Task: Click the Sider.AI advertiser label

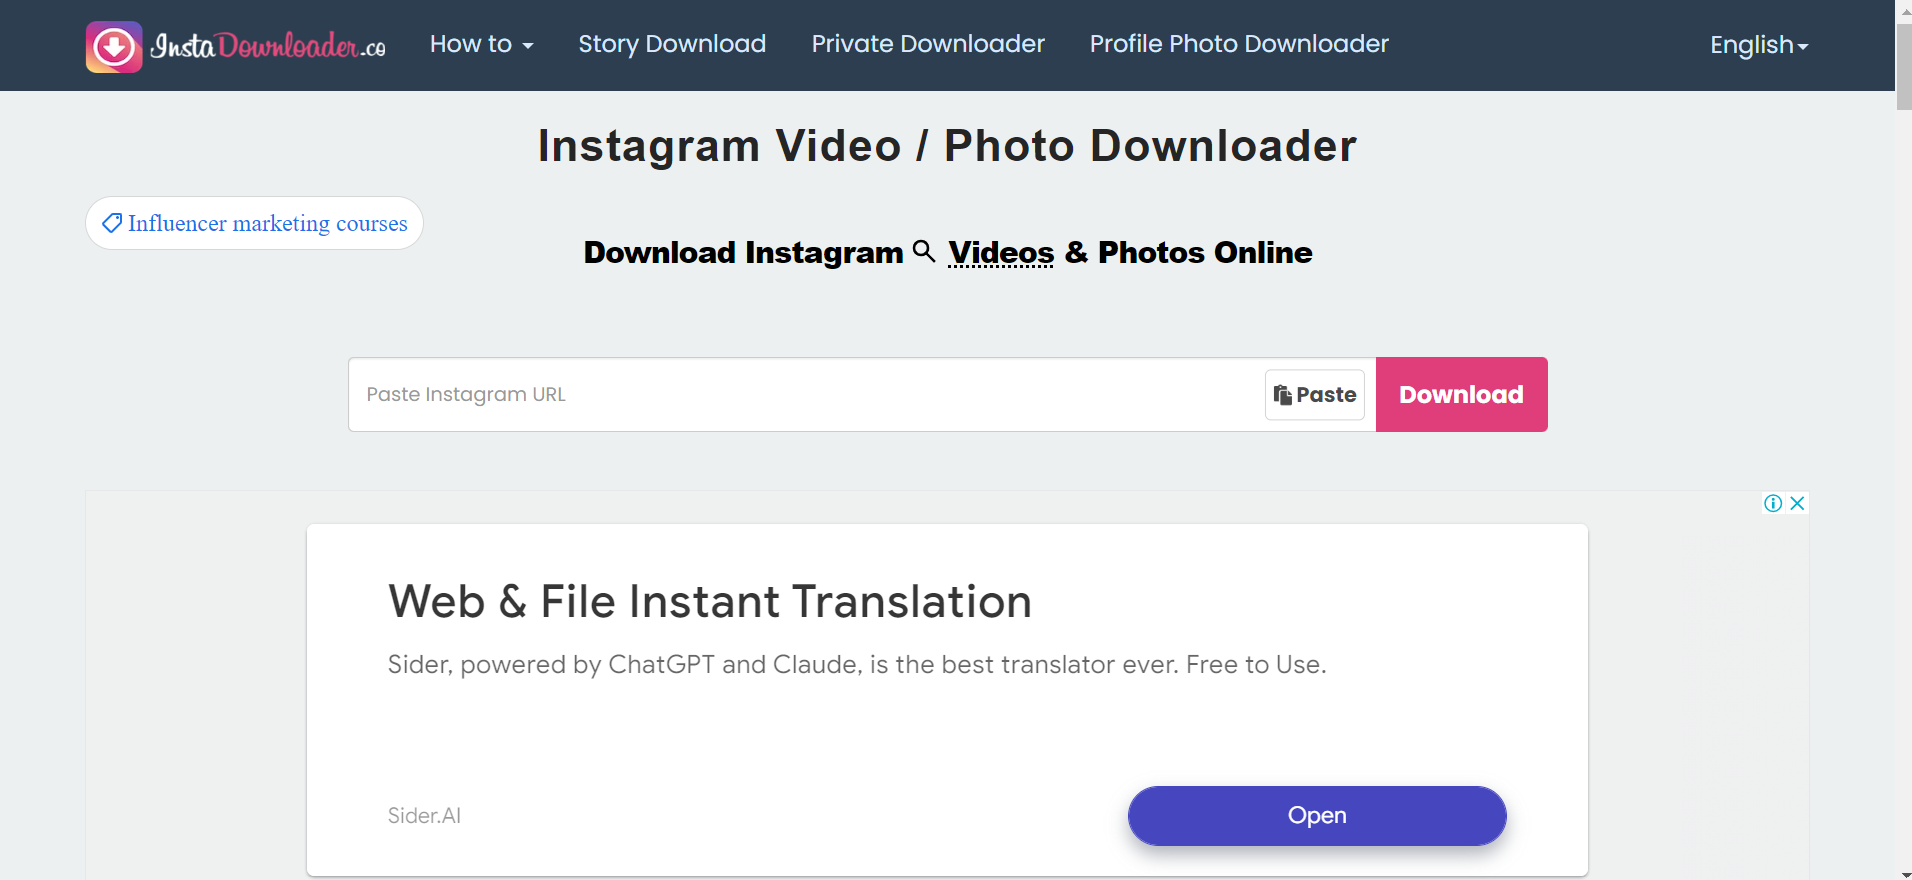Action: pyautogui.click(x=424, y=816)
